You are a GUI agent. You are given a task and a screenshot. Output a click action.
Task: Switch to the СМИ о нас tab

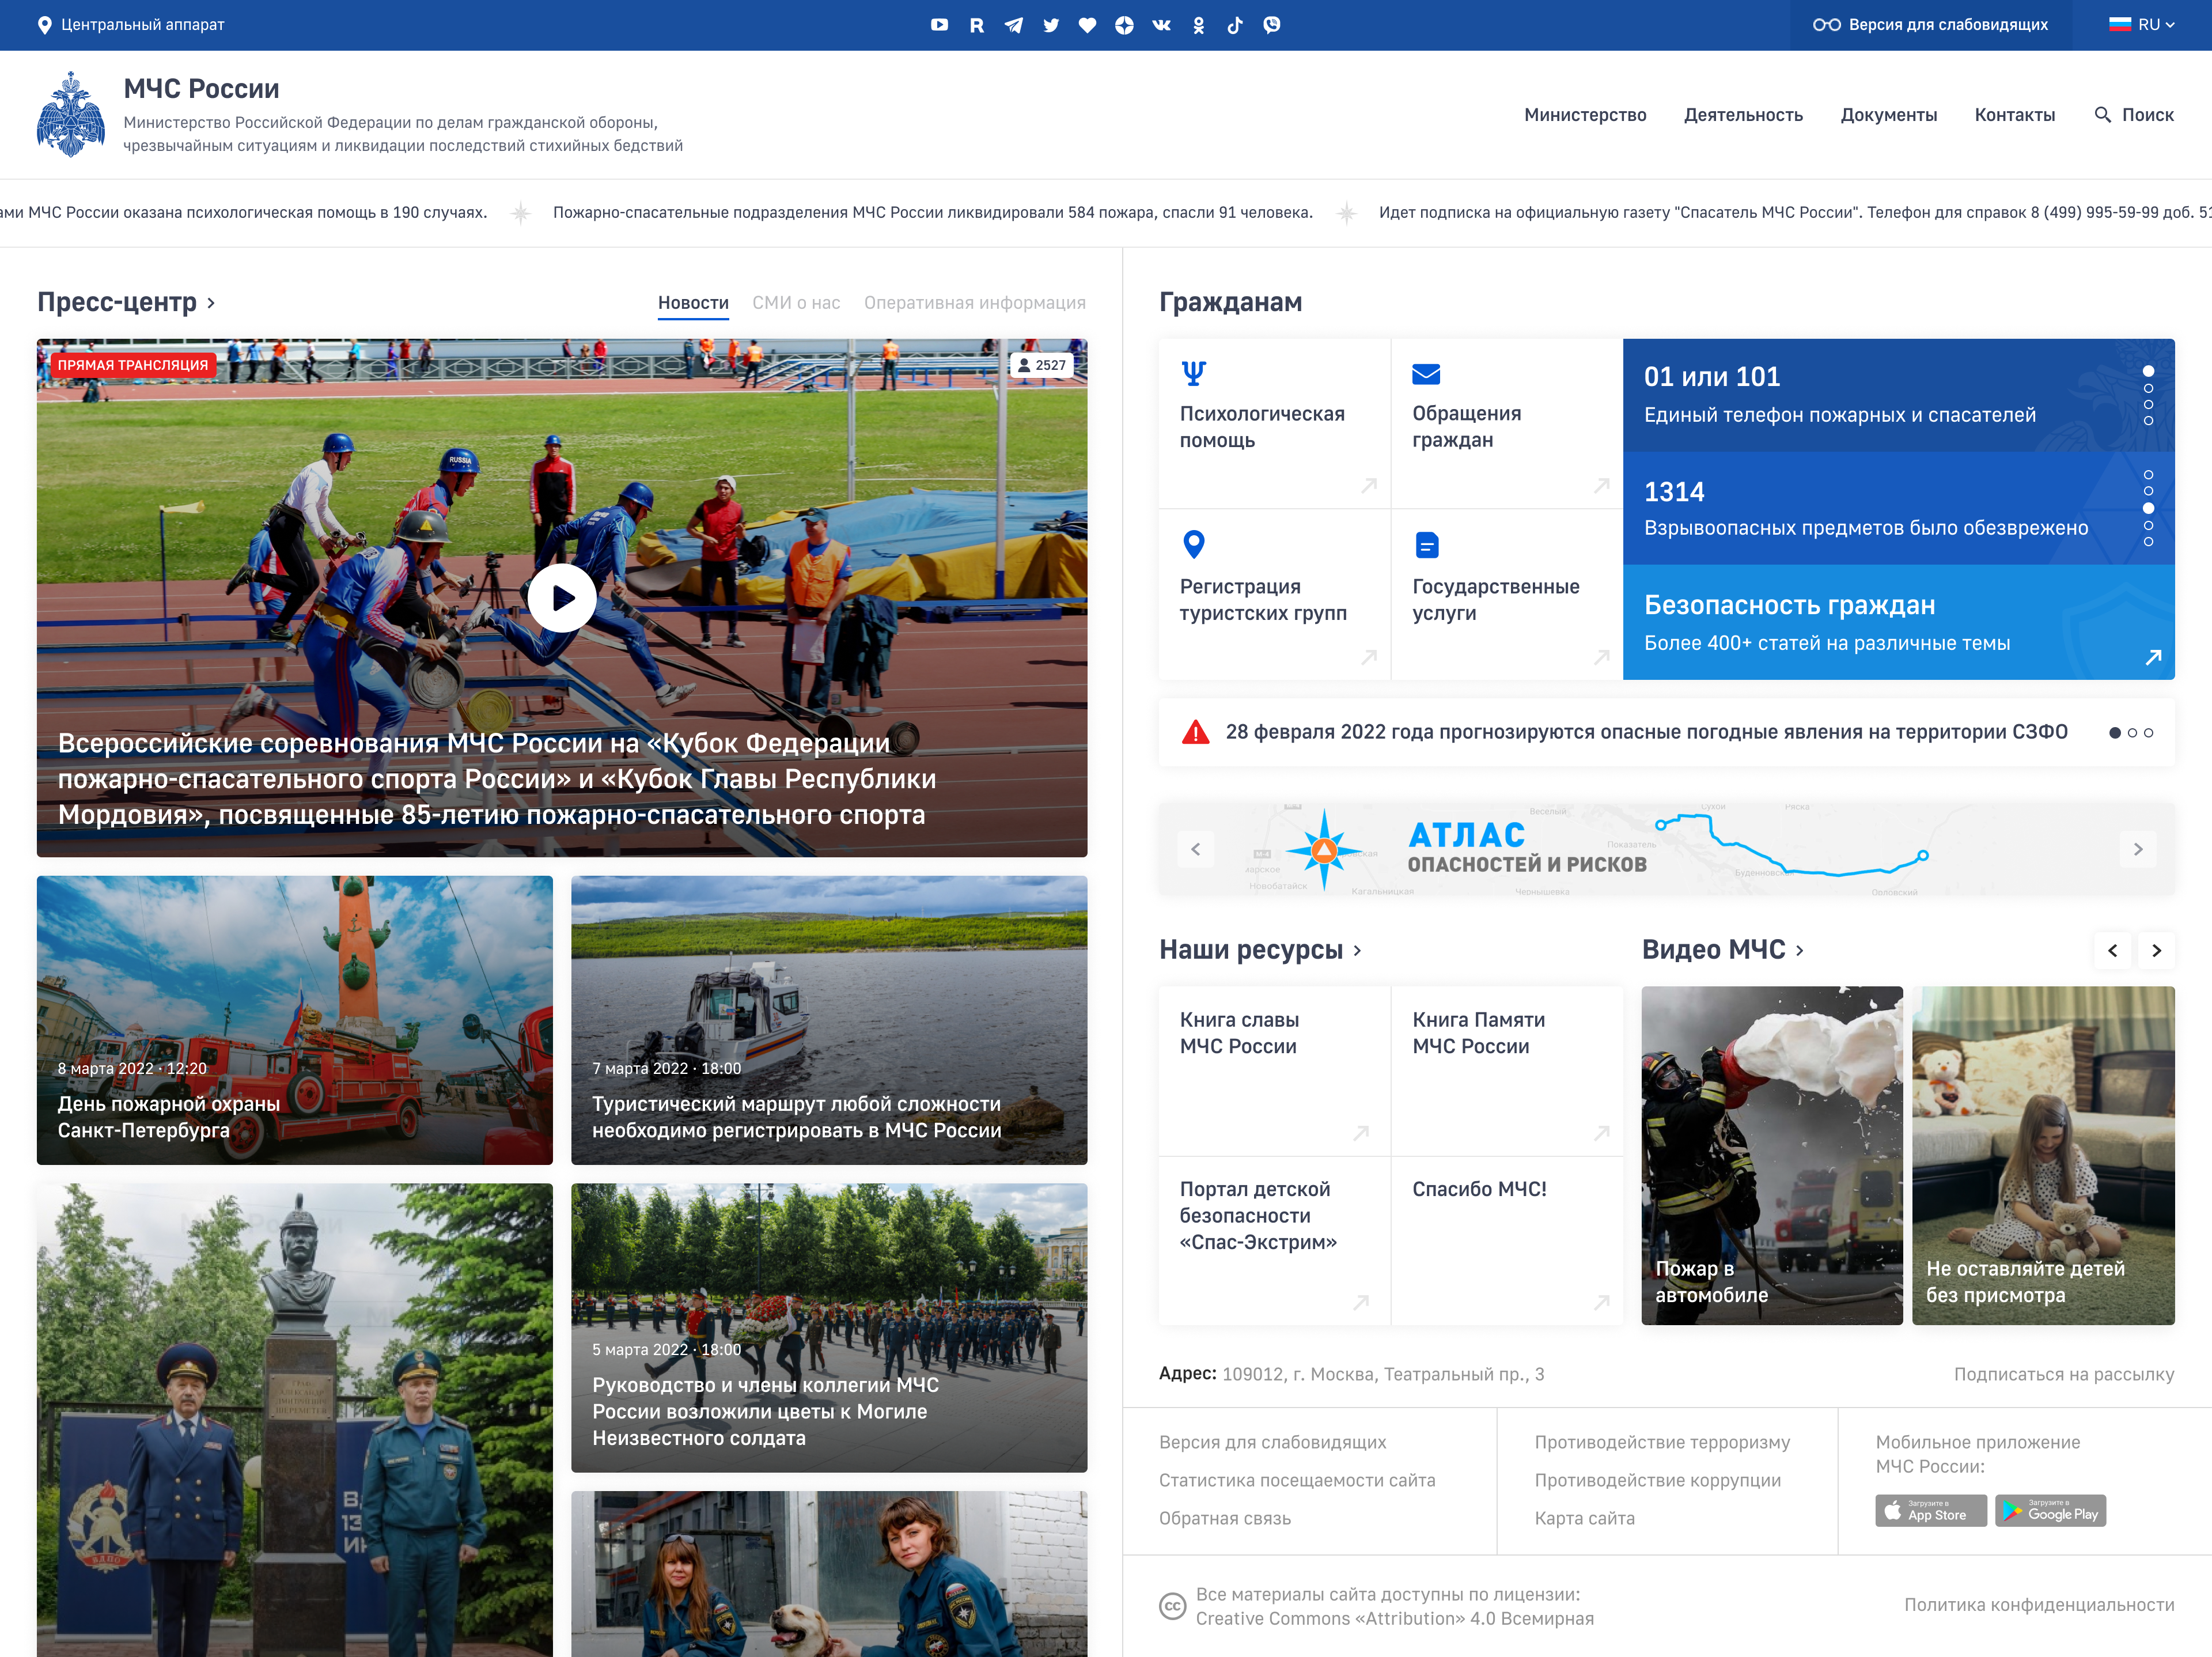[x=796, y=303]
